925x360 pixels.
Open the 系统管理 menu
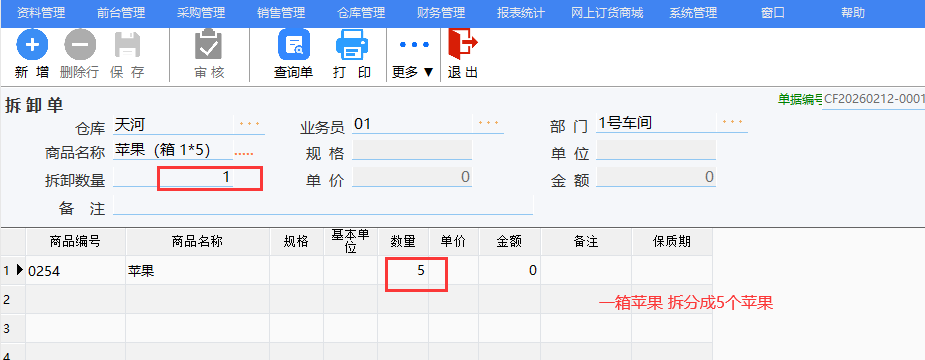click(693, 13)
